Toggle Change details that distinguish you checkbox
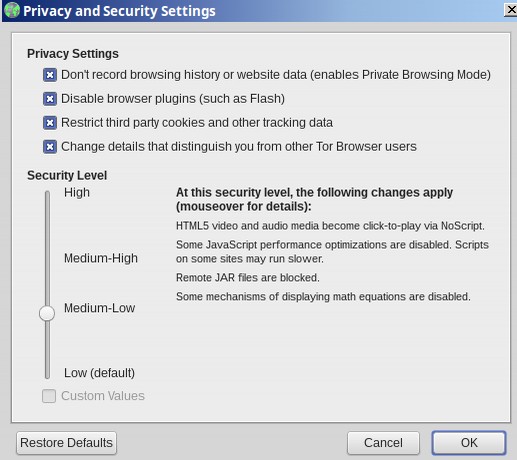 click(50, 147)
